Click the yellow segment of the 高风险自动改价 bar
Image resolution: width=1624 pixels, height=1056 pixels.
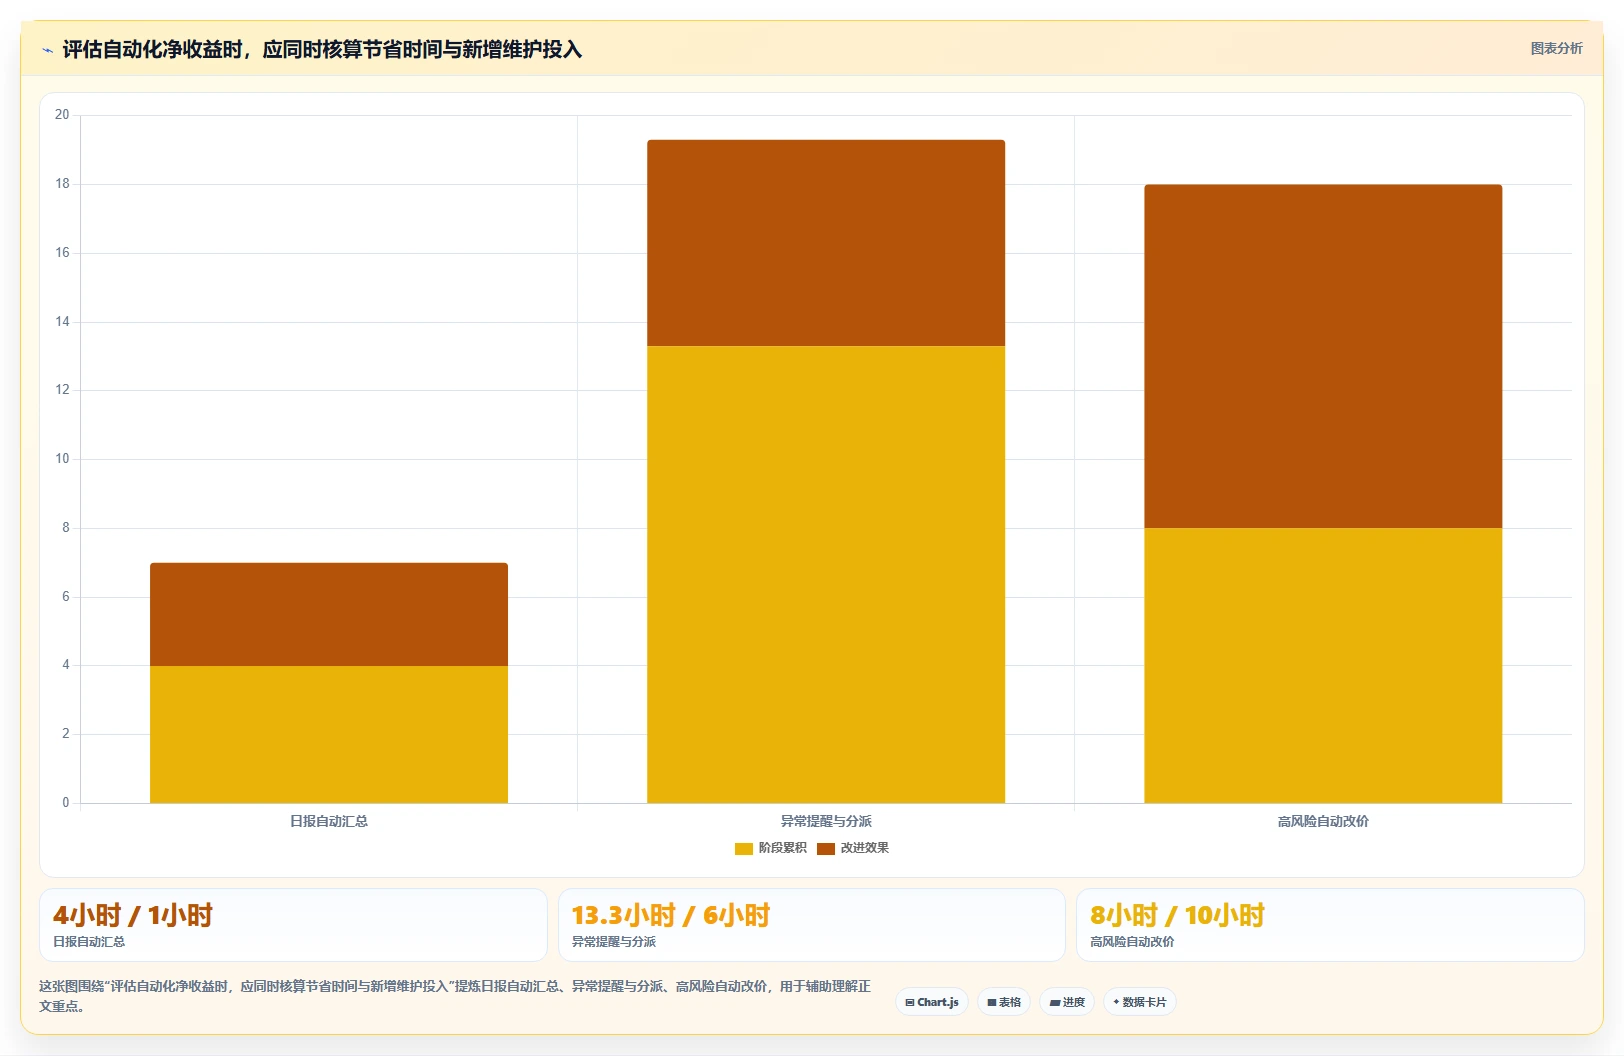tap(1323, 665)
